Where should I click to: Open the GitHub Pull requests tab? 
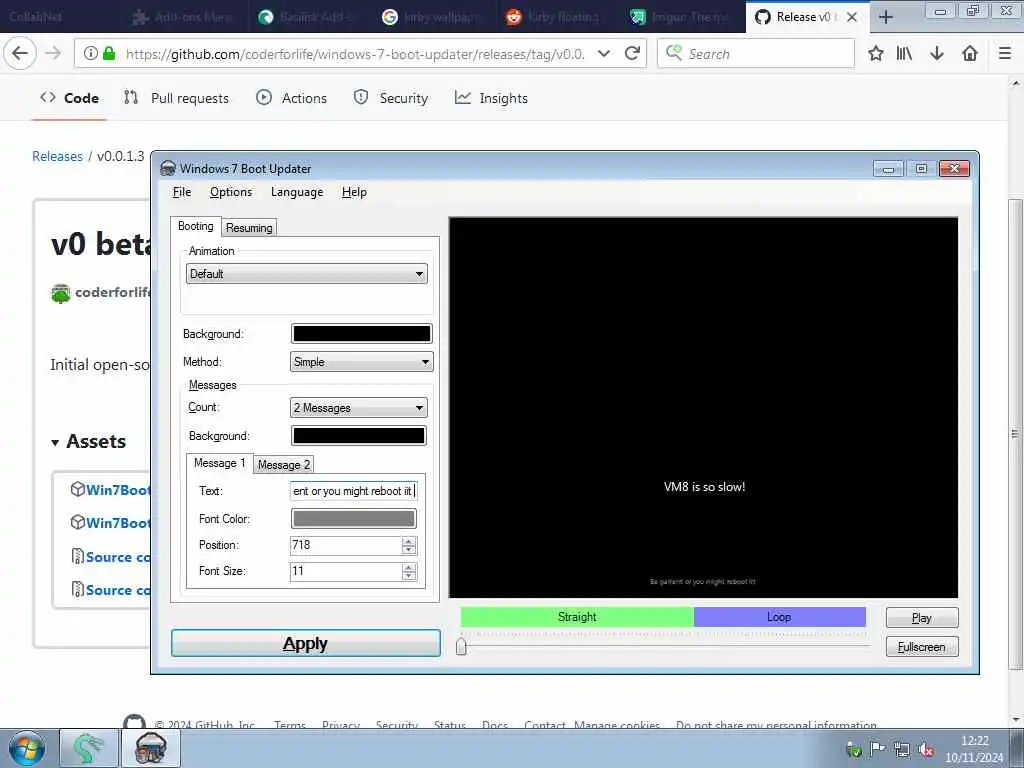tap(176, 98)
